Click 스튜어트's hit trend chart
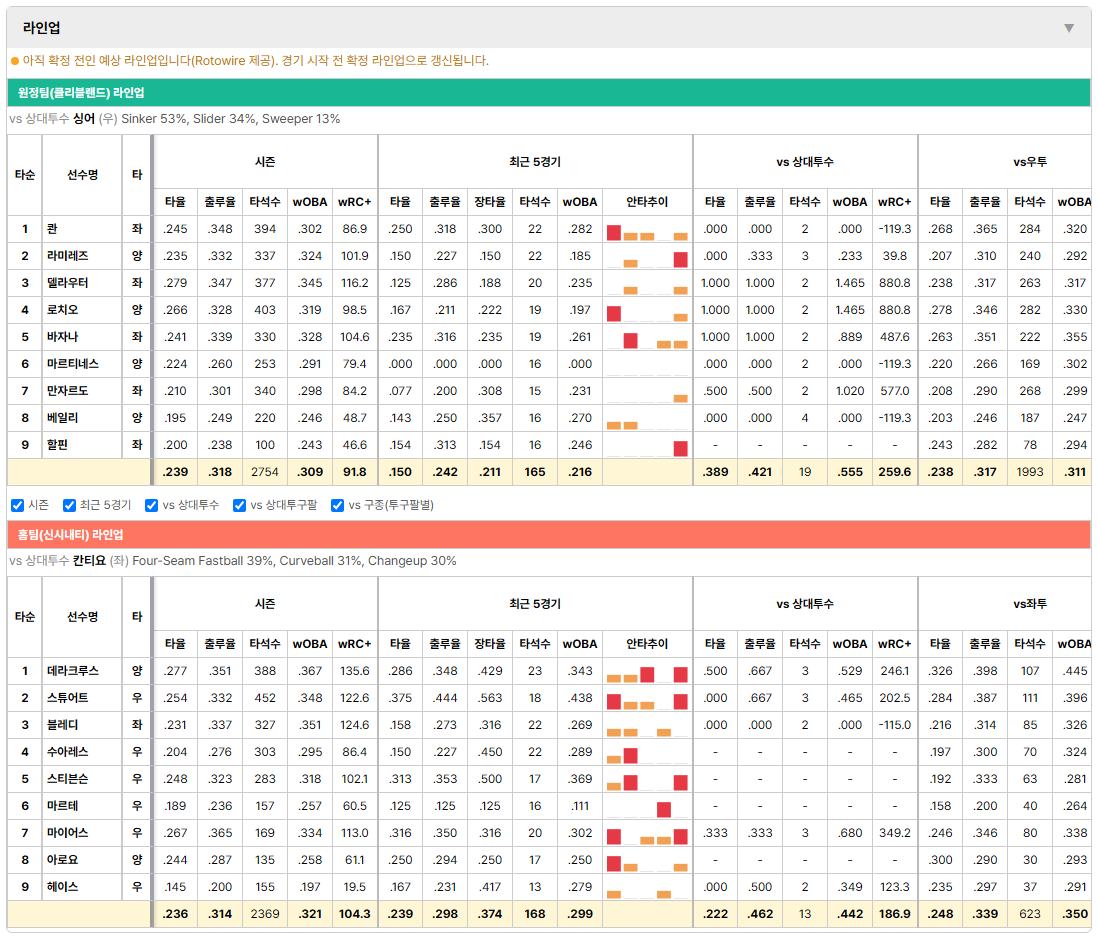The height and width of the screenshot is (939, 1098). pos(647,698)
